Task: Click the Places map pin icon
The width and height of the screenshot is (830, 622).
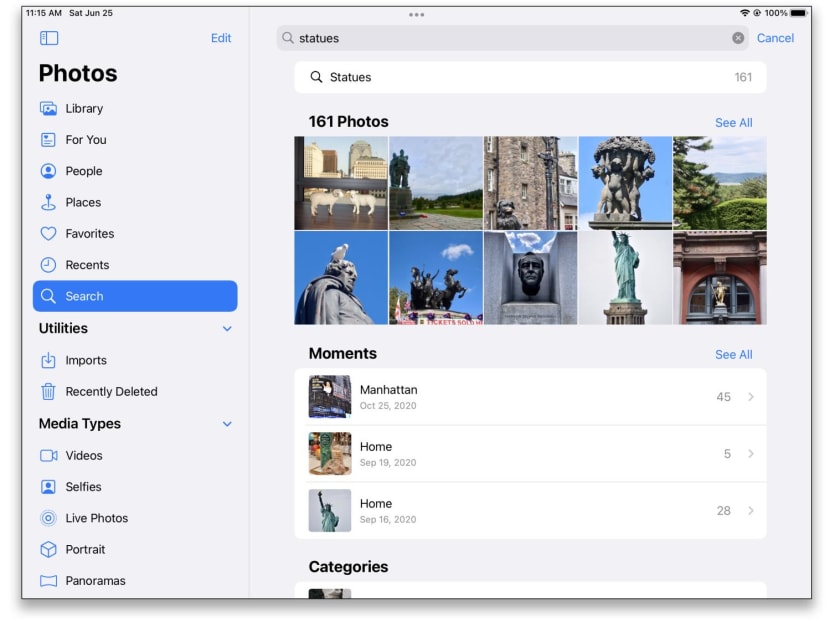Action: tap(48, 202)
